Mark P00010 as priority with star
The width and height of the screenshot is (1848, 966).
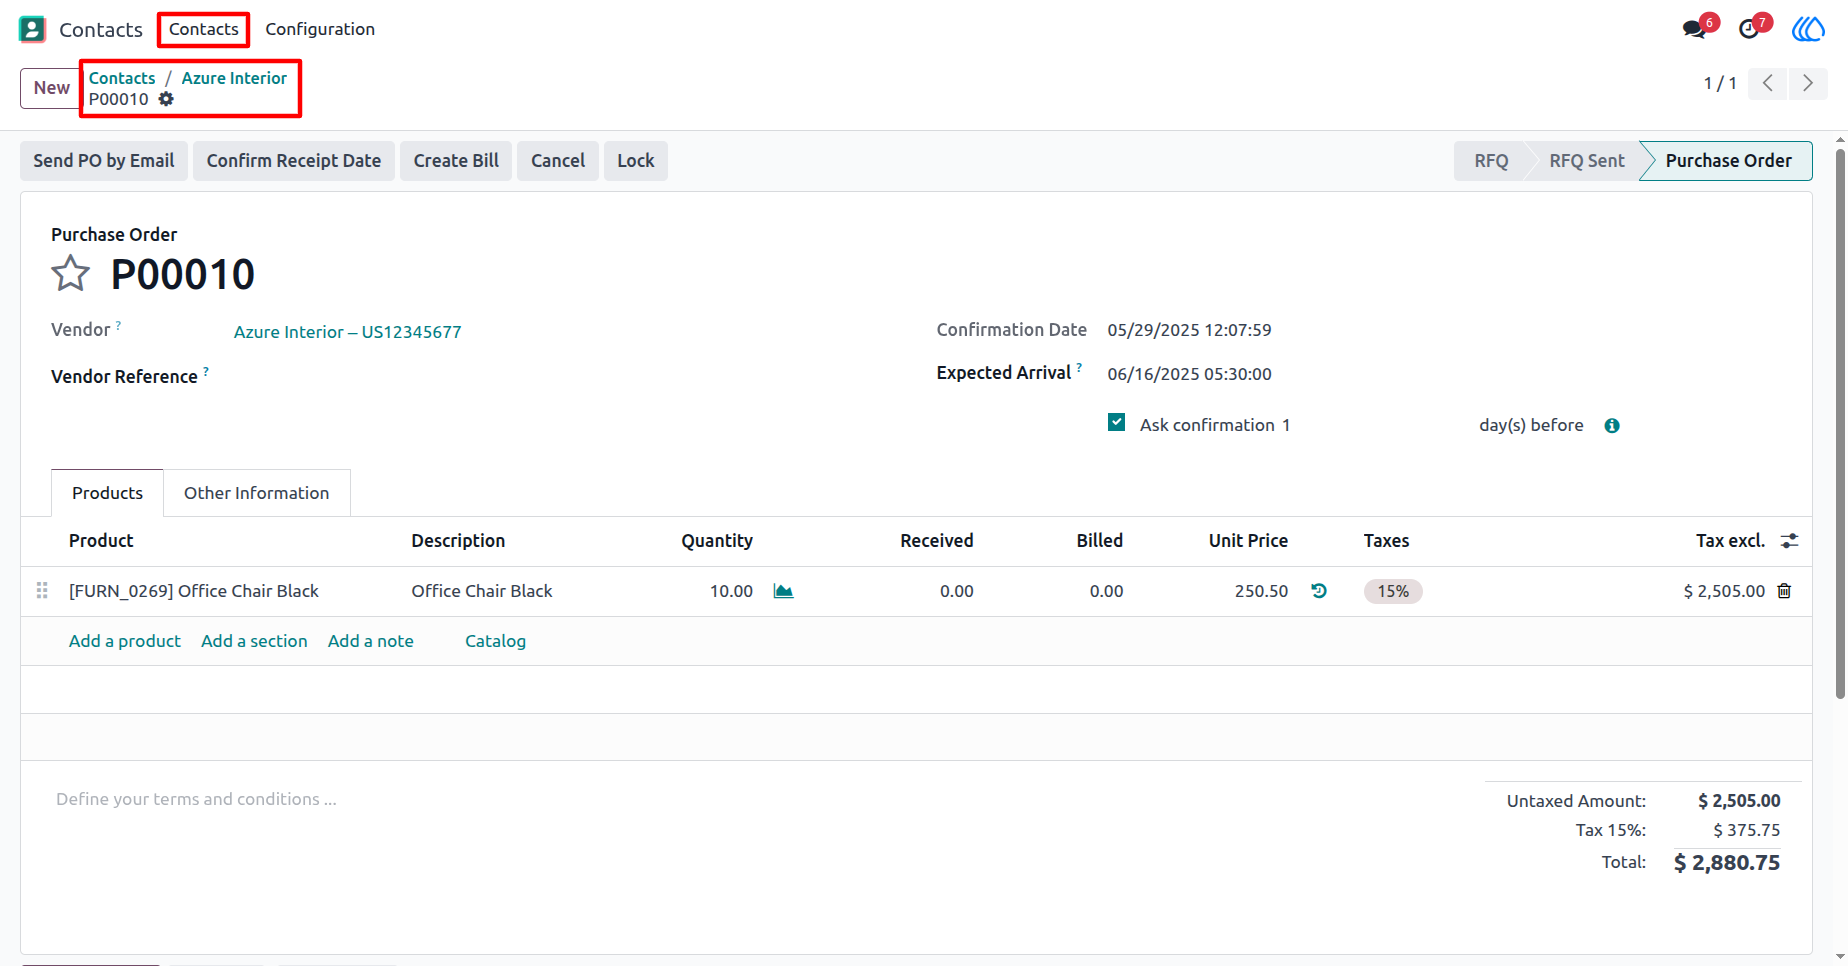point(70,273)
